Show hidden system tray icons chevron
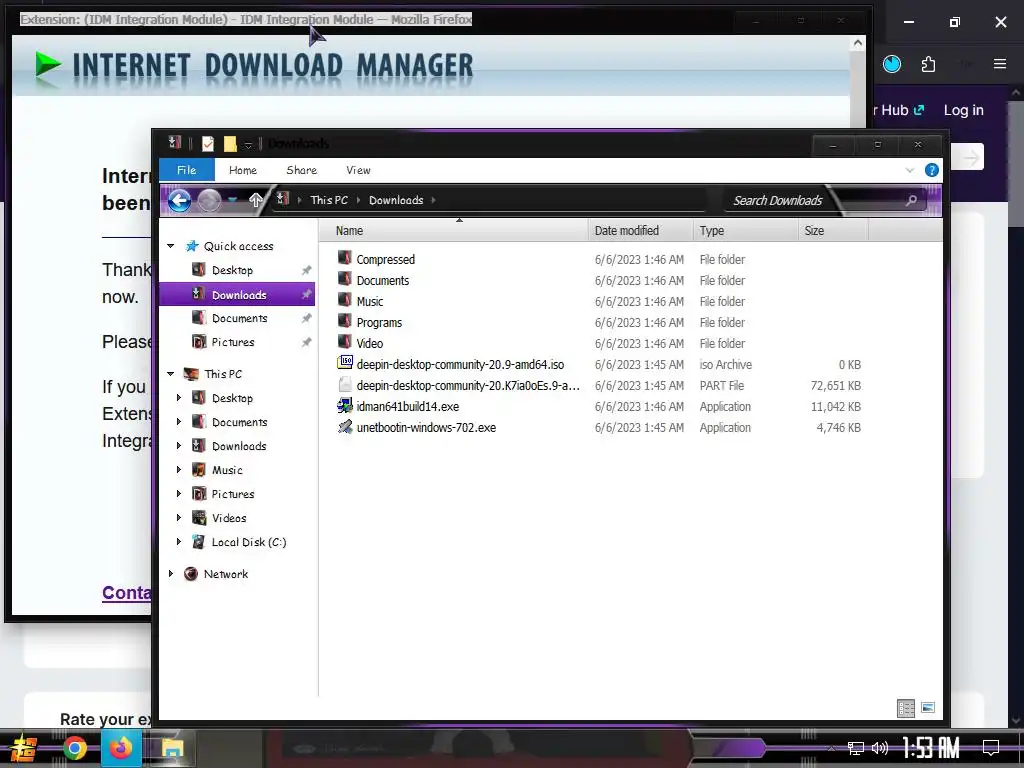The width and height of the screenshot is (1024, 768). pyautogui.click(x=831, y=748)
